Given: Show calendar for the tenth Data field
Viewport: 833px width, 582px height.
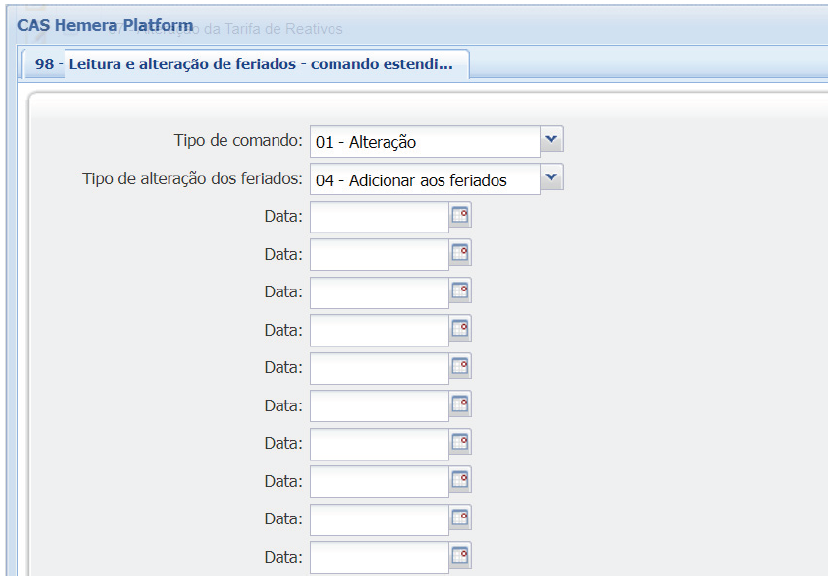Looking at the screenshot, I should click(x=460, y=557).
